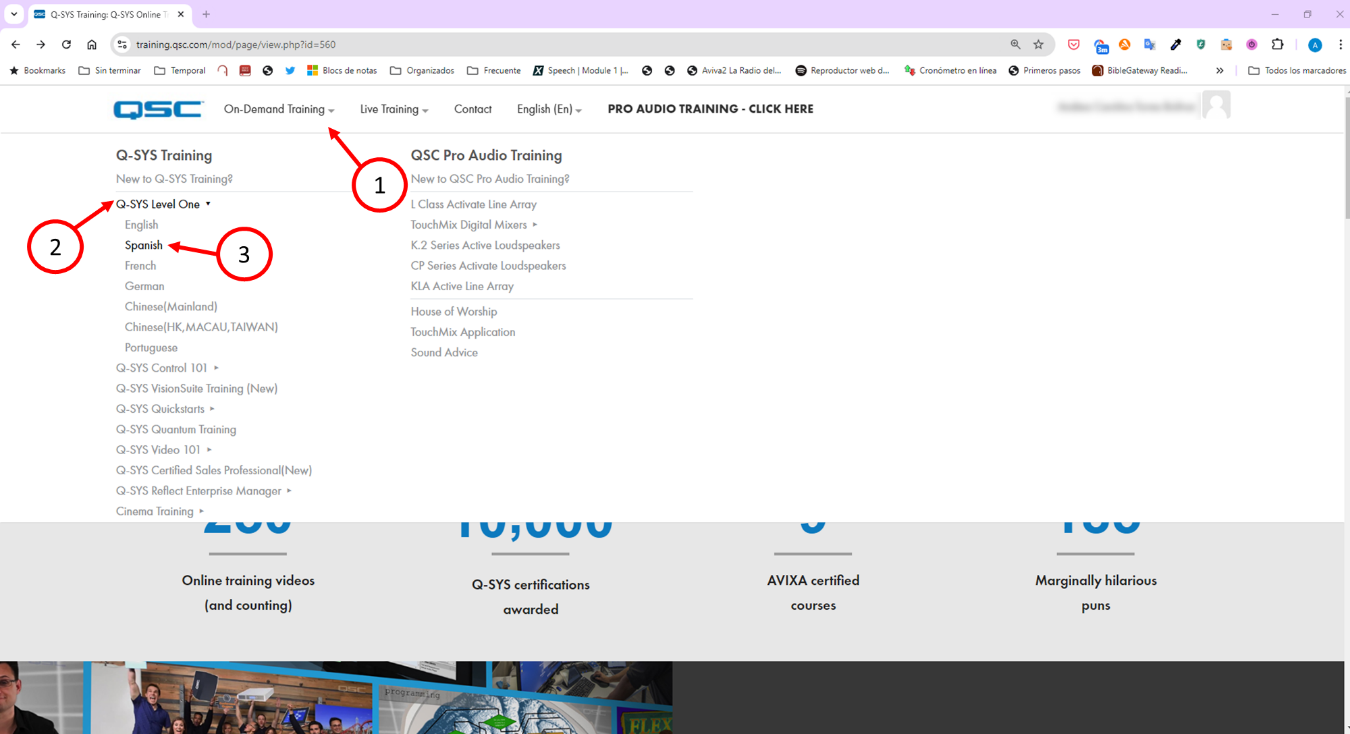Expand the TouchMix Digital Mixers submenu
1350x734 pixels.
[474, 225]
